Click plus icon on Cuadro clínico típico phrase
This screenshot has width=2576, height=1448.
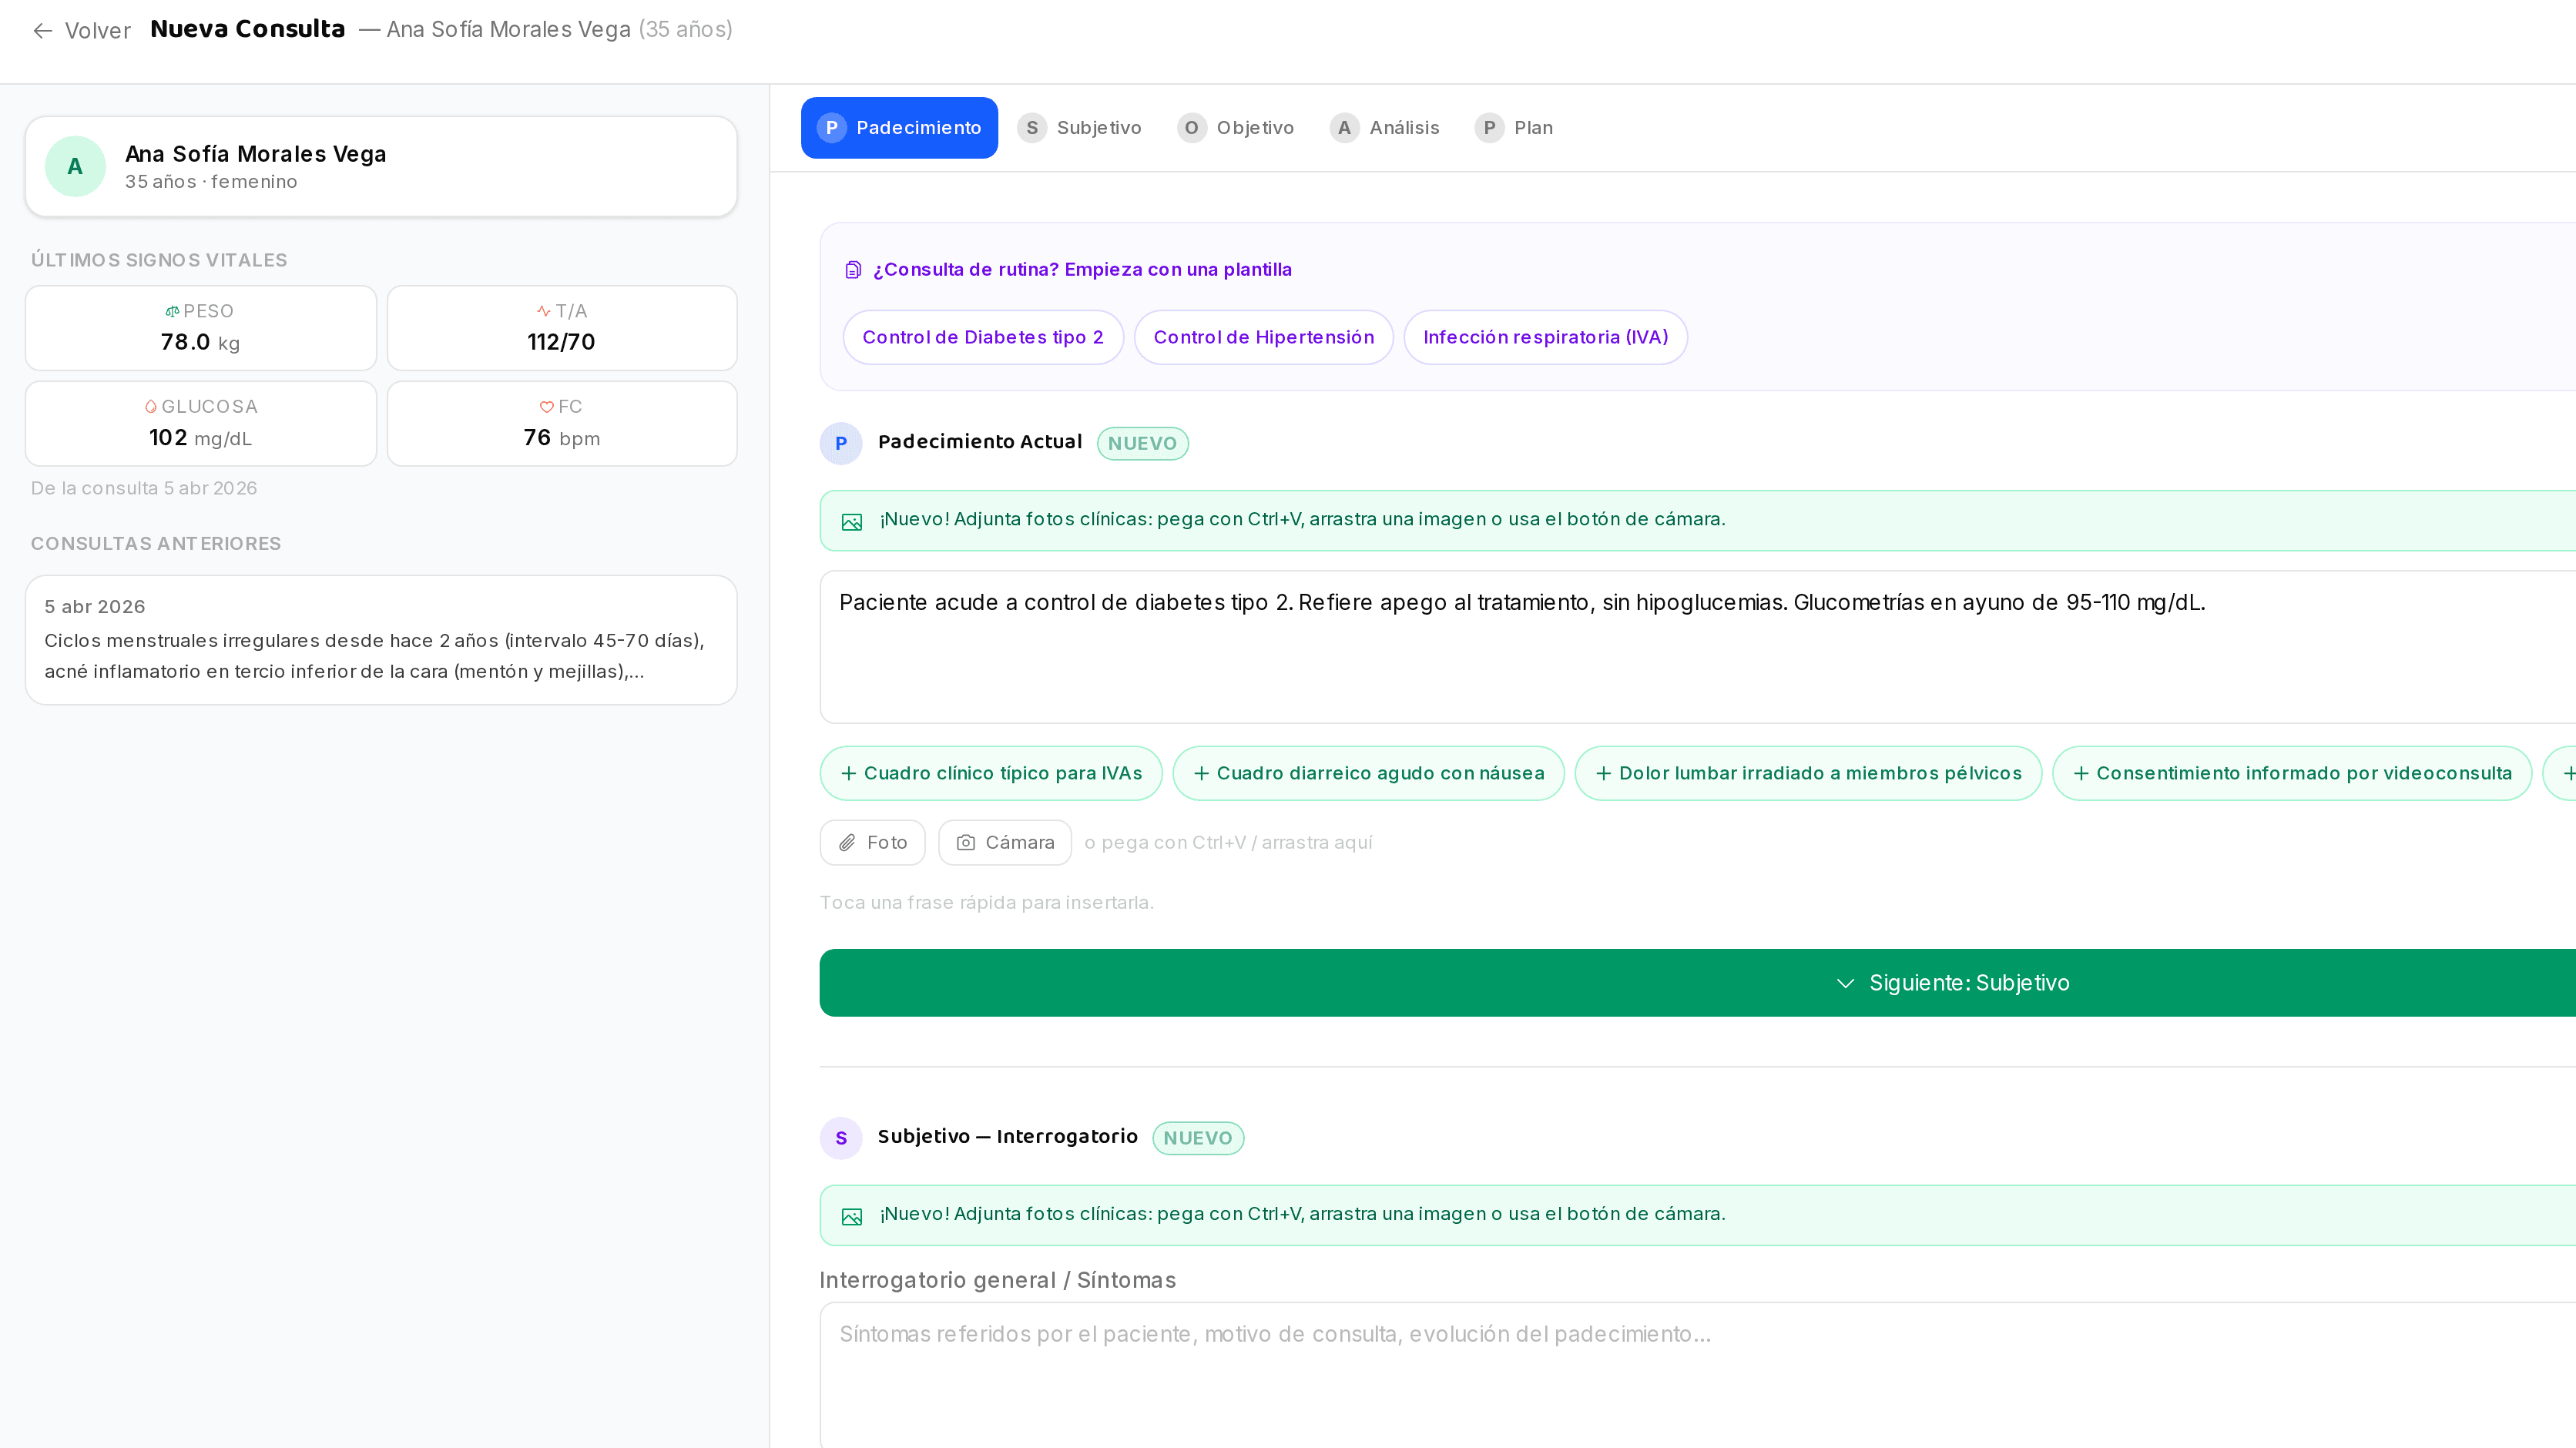(x=849, y=774)
